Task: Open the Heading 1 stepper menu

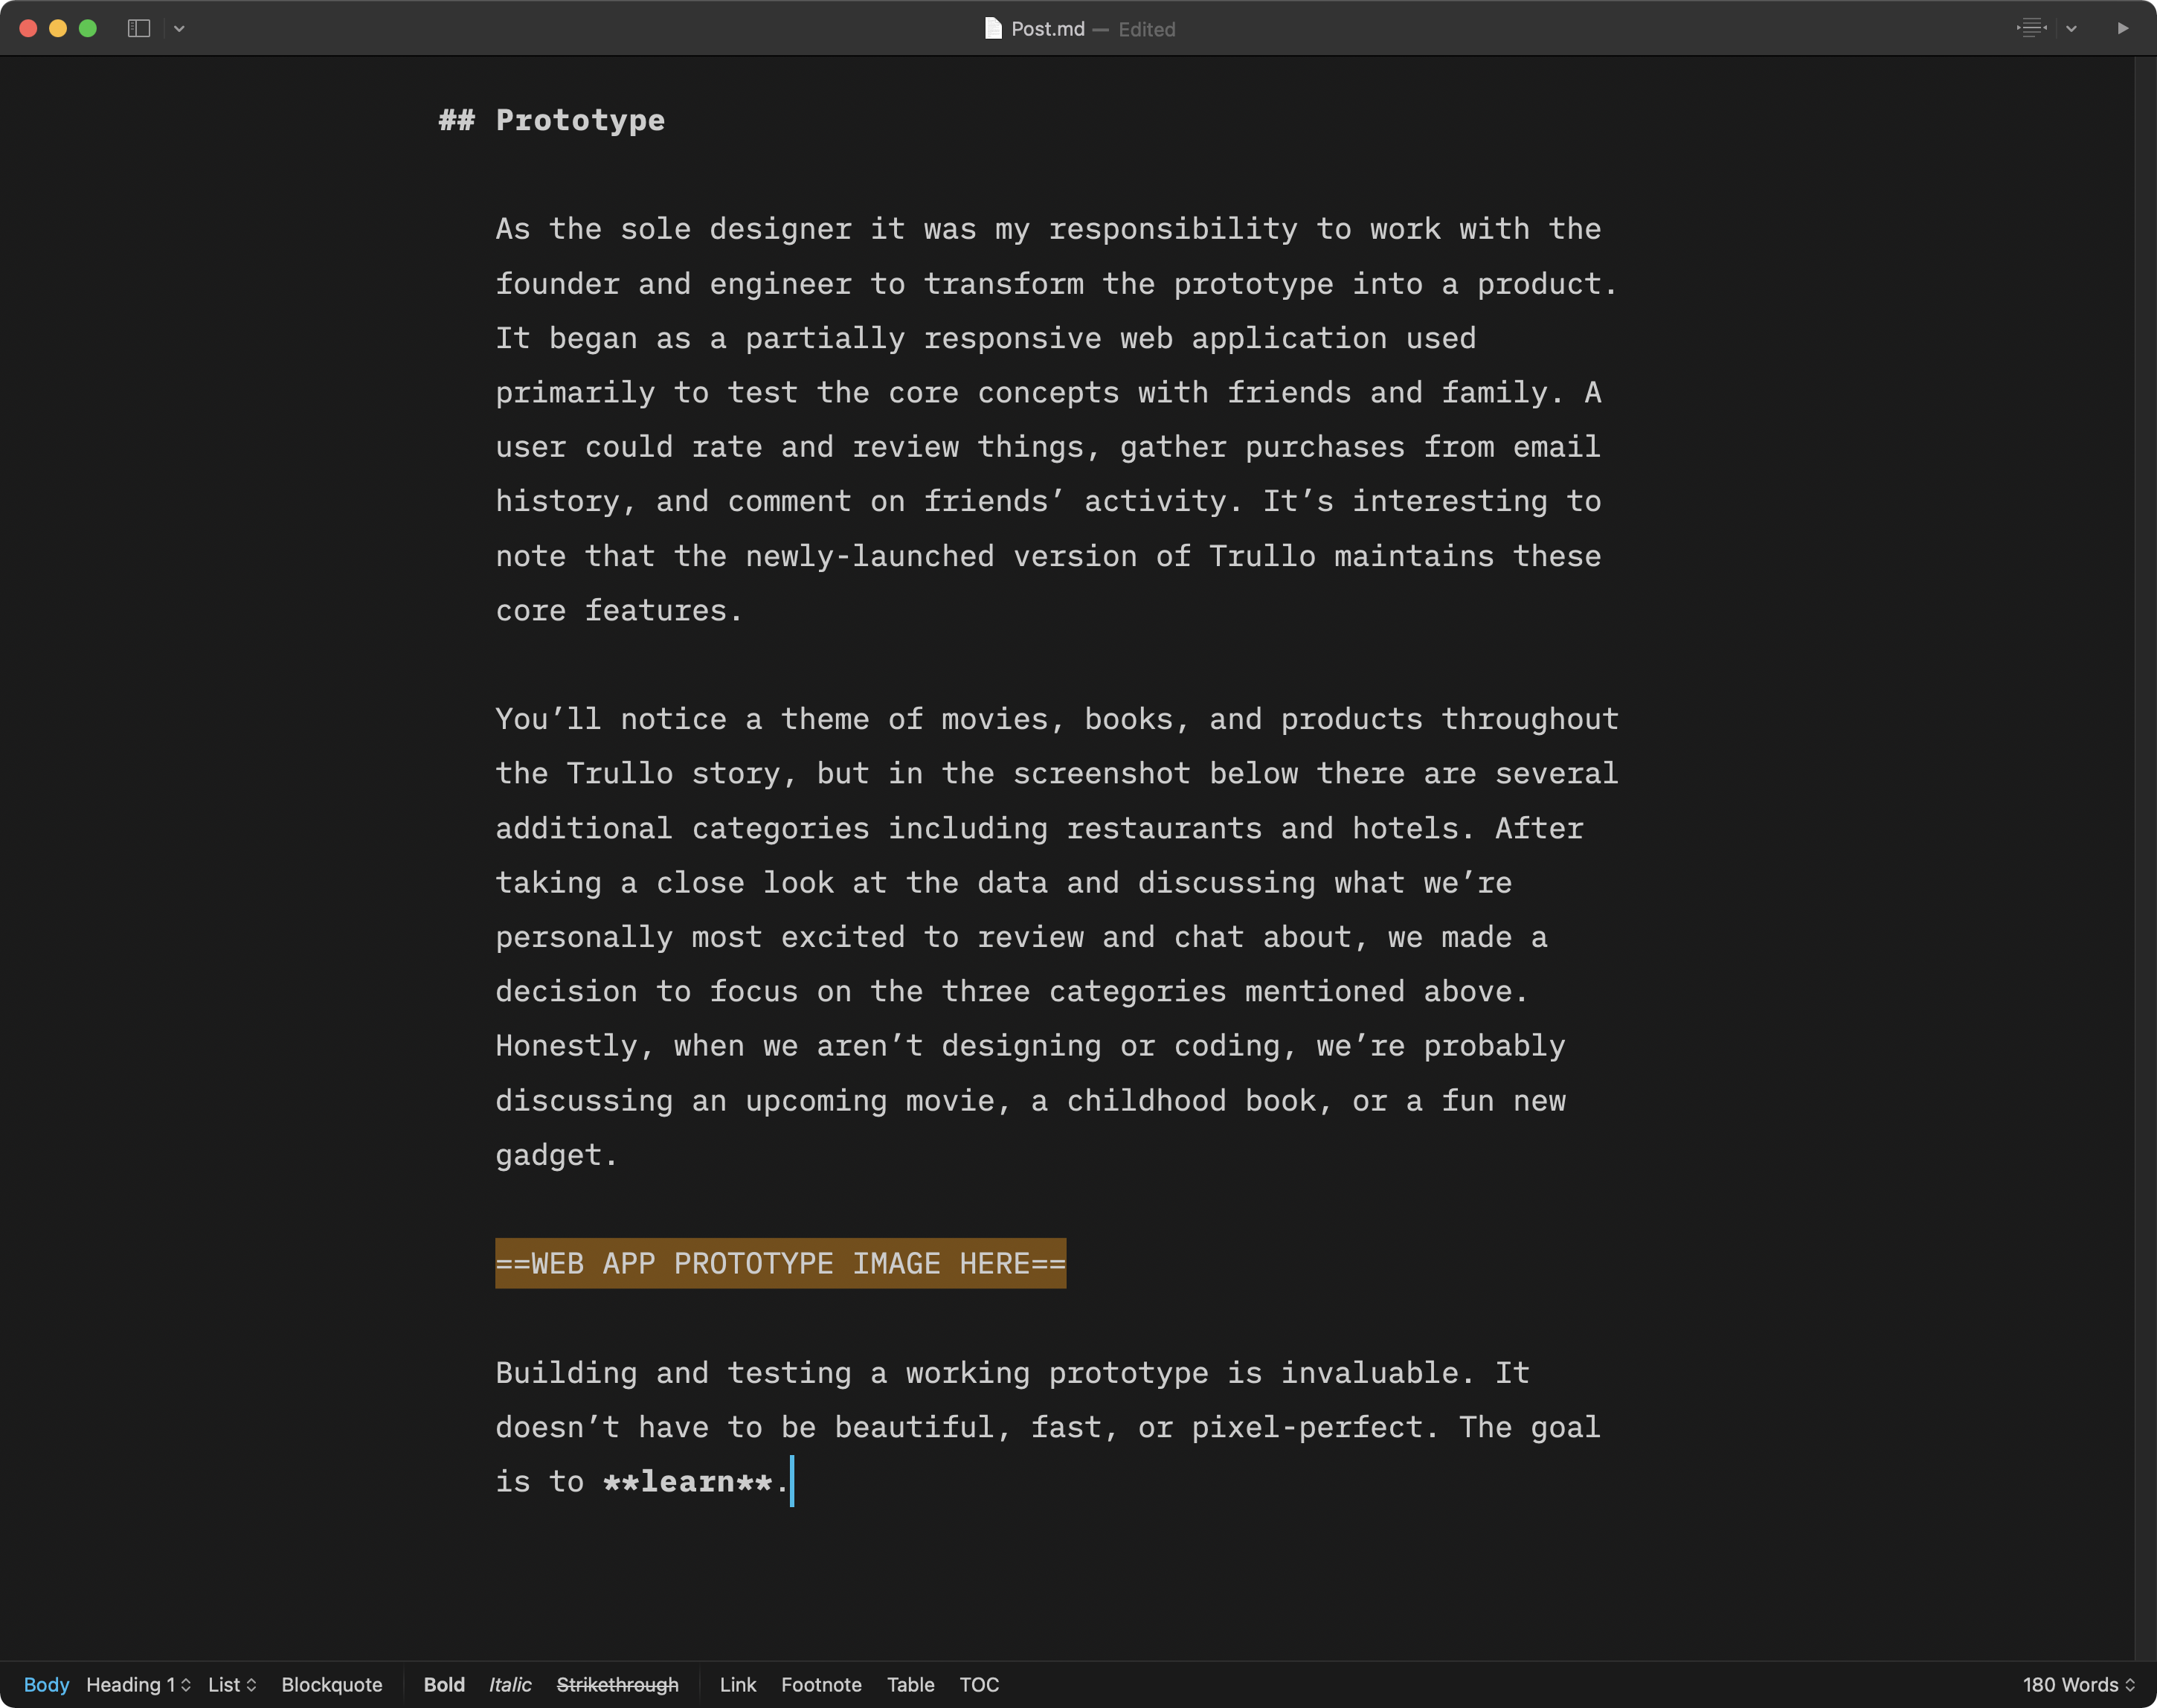Action: click(138, 1684)
